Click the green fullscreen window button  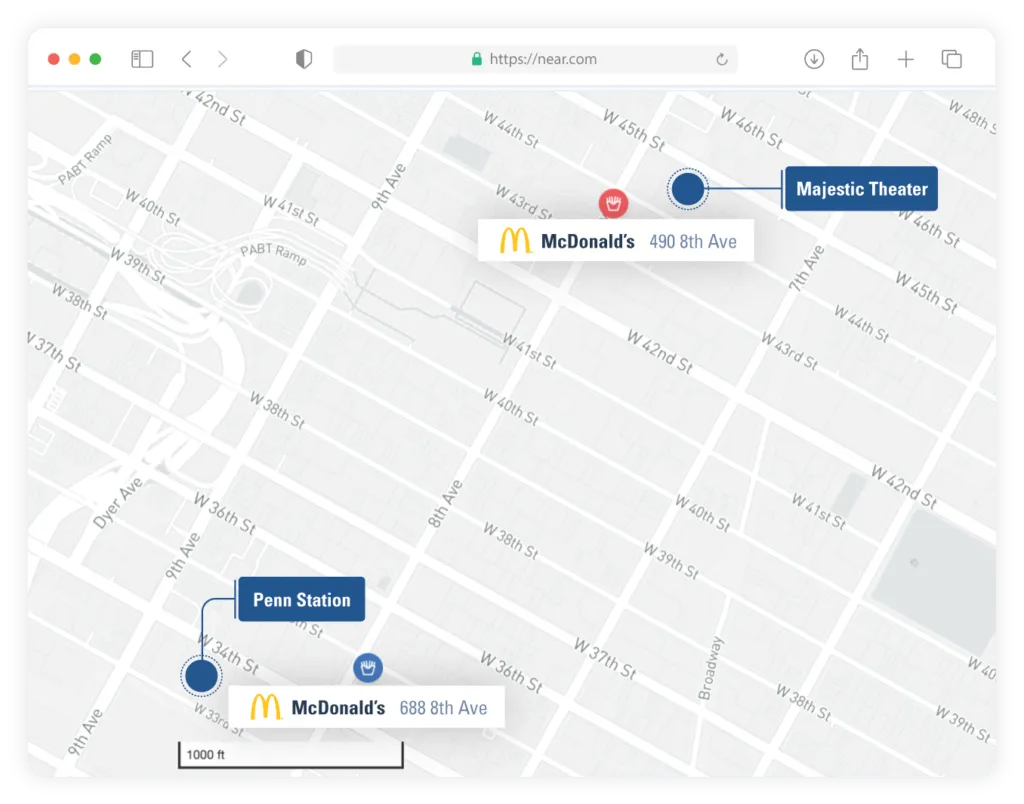coord(95,59)
